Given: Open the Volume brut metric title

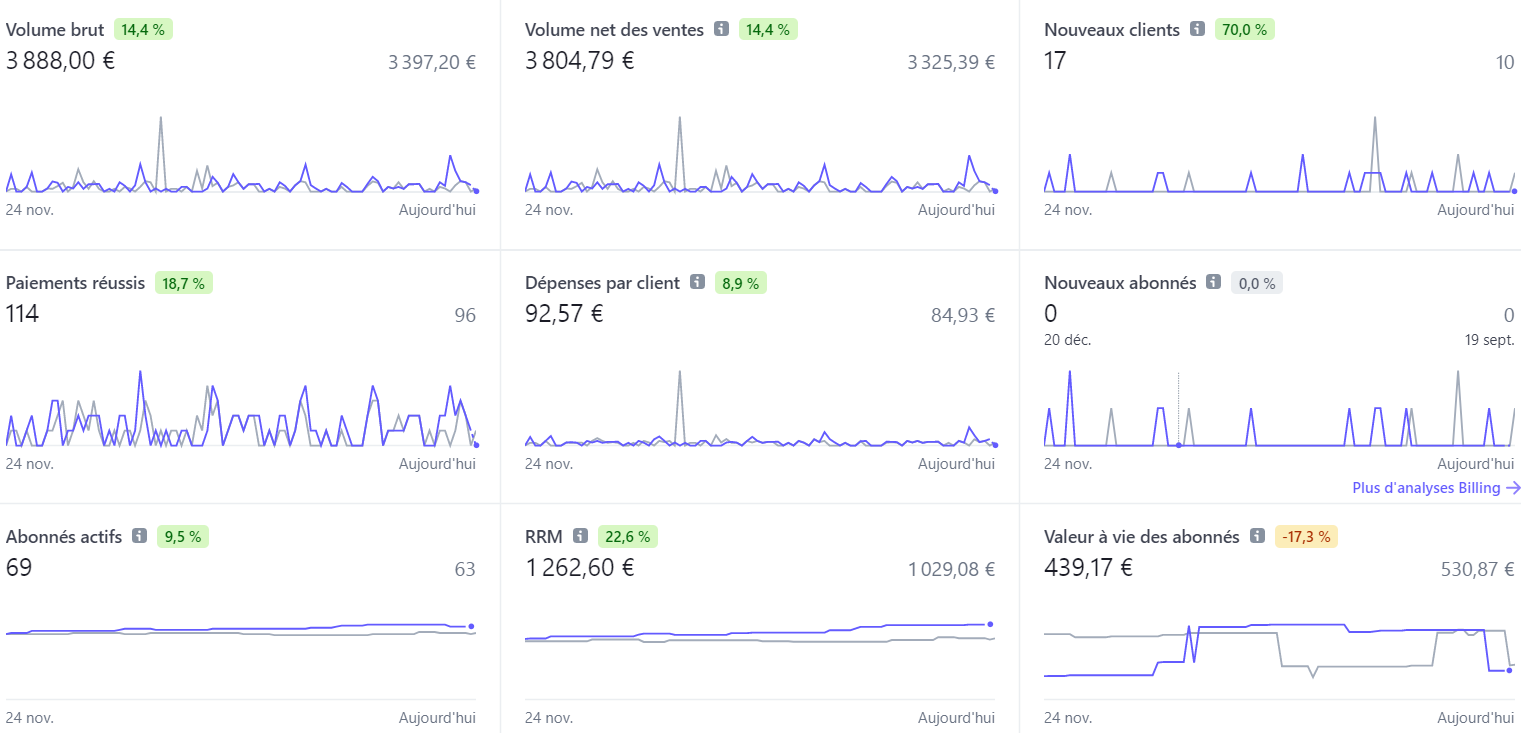Looking at the screenshot, I should click(x=55, y=30).
